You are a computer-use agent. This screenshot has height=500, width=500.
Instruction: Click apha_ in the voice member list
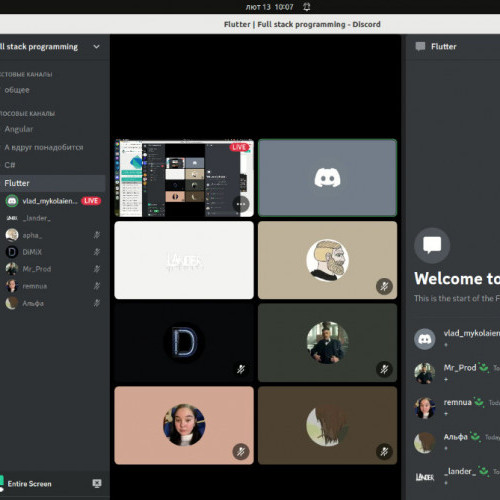coord(32,235)
